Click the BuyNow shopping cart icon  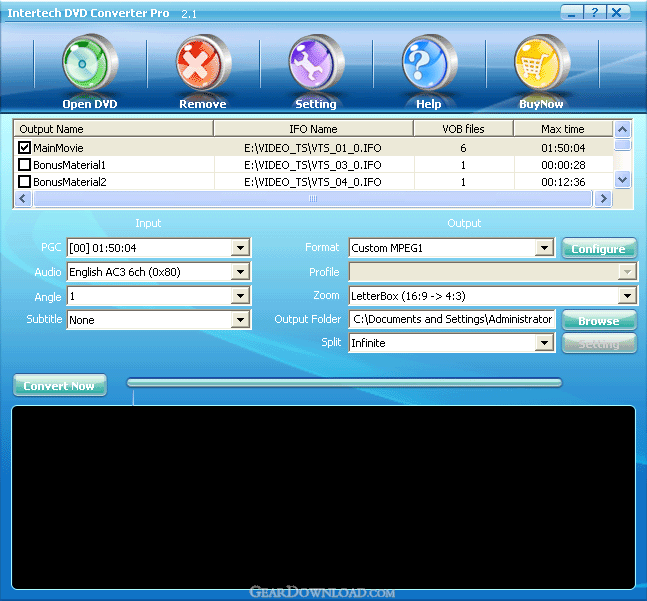[542, 62]
